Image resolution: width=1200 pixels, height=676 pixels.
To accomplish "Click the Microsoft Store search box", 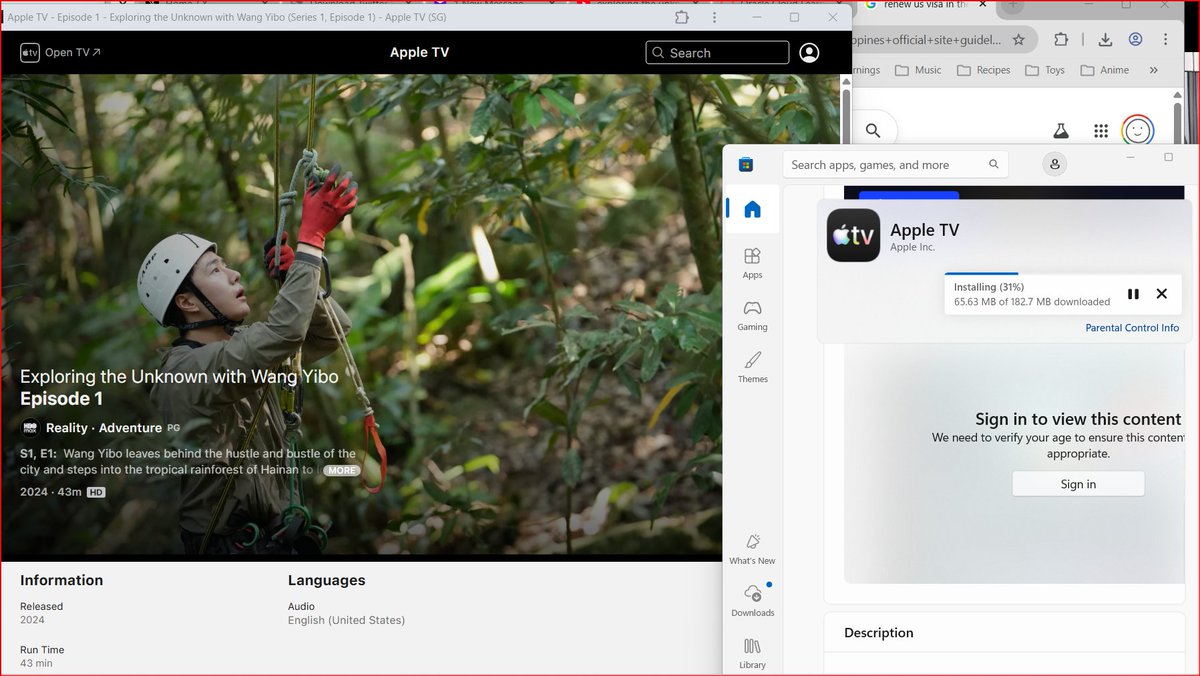I will tap(895, 165).
